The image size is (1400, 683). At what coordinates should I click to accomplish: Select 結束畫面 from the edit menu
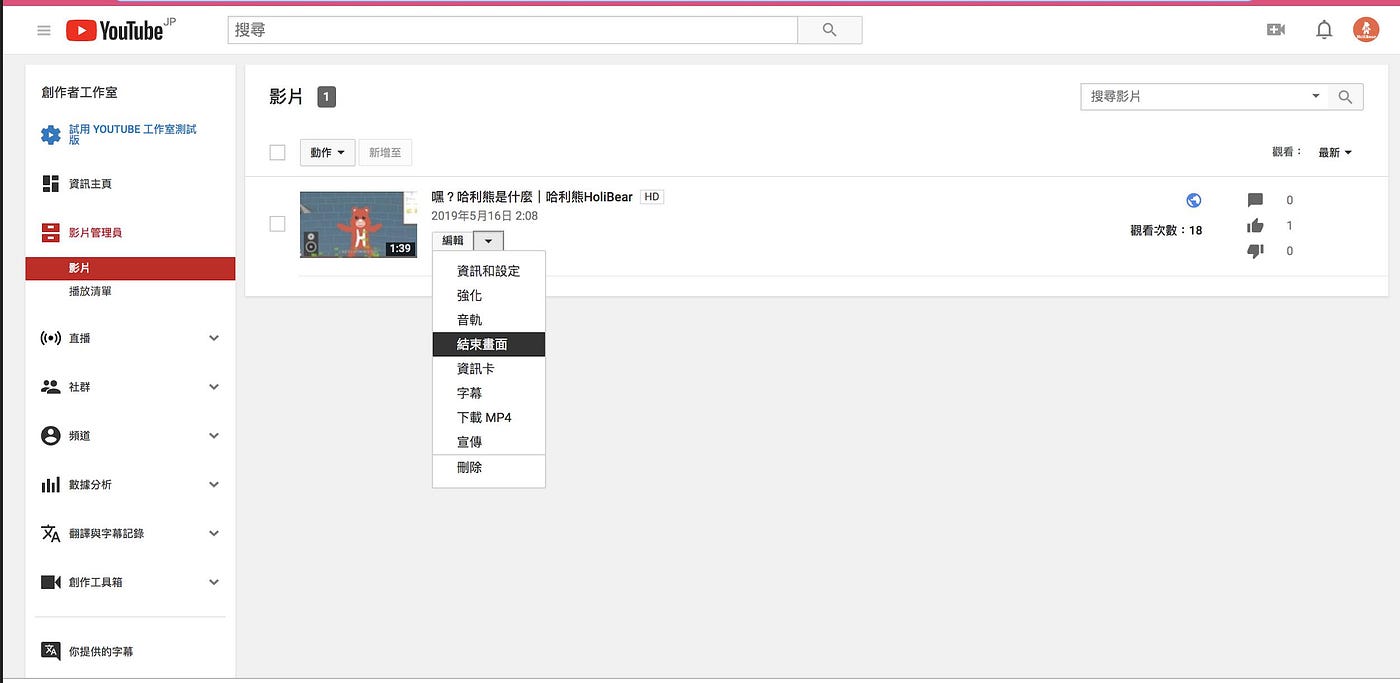(489, 344)
